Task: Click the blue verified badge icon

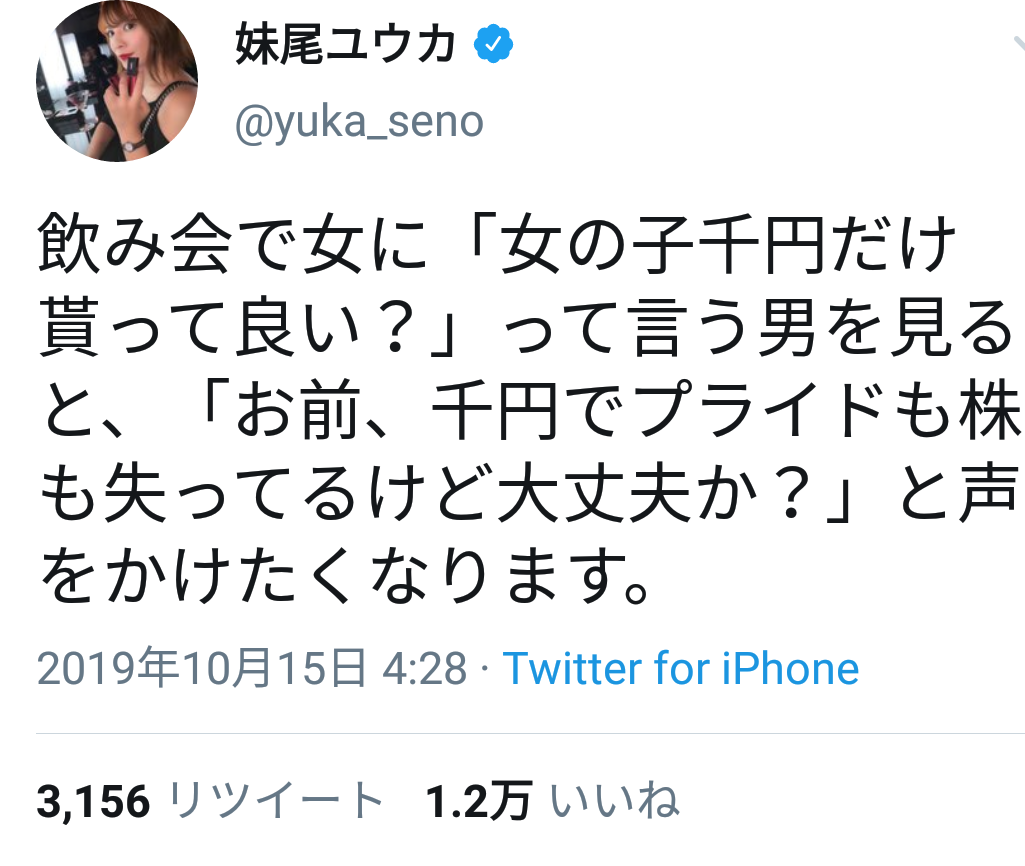Action: (494, 43)
